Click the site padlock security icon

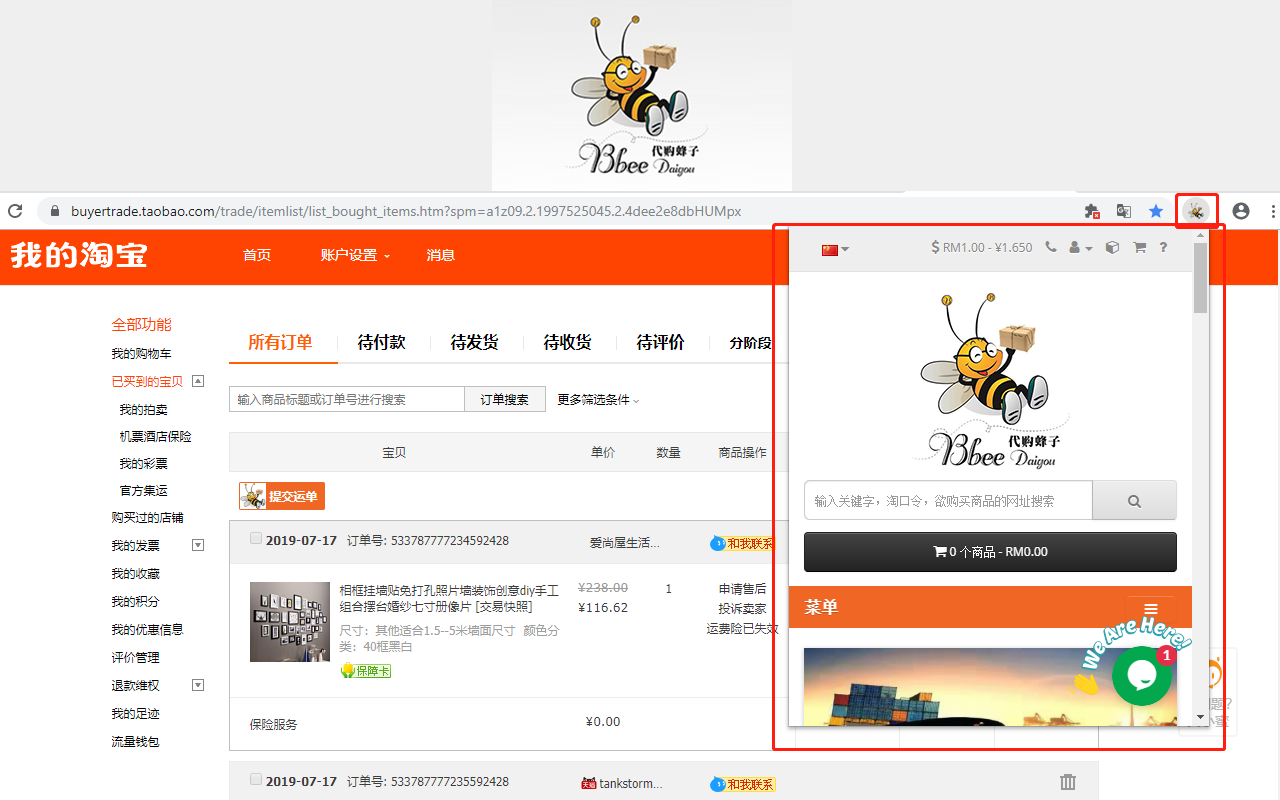(x=54, y=211)
